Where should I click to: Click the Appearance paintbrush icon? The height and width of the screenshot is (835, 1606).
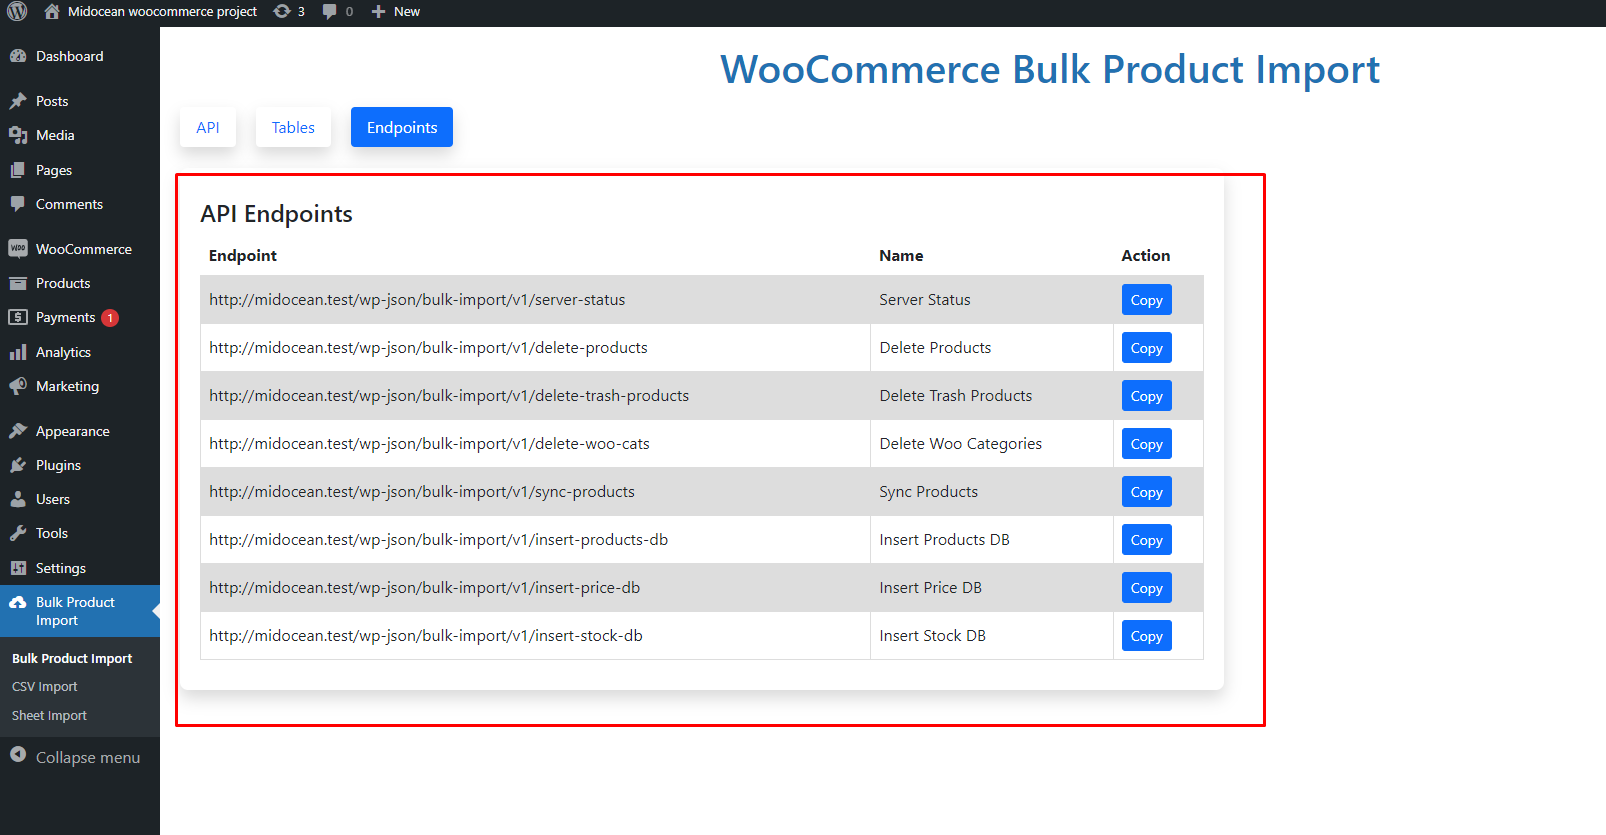pyautogui.click(x=18, y=431)
